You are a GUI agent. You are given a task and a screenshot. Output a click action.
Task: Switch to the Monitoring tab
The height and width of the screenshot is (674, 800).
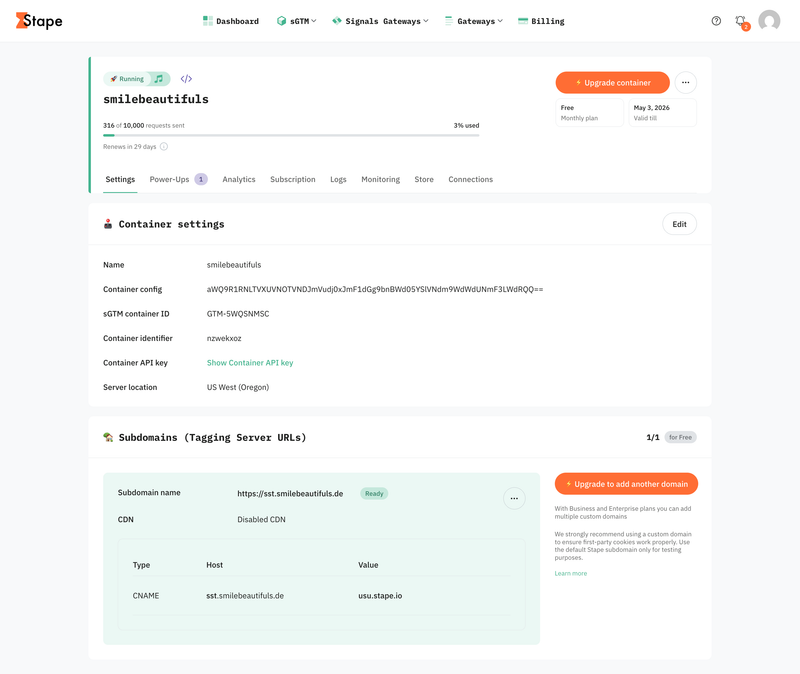(381, 179)
